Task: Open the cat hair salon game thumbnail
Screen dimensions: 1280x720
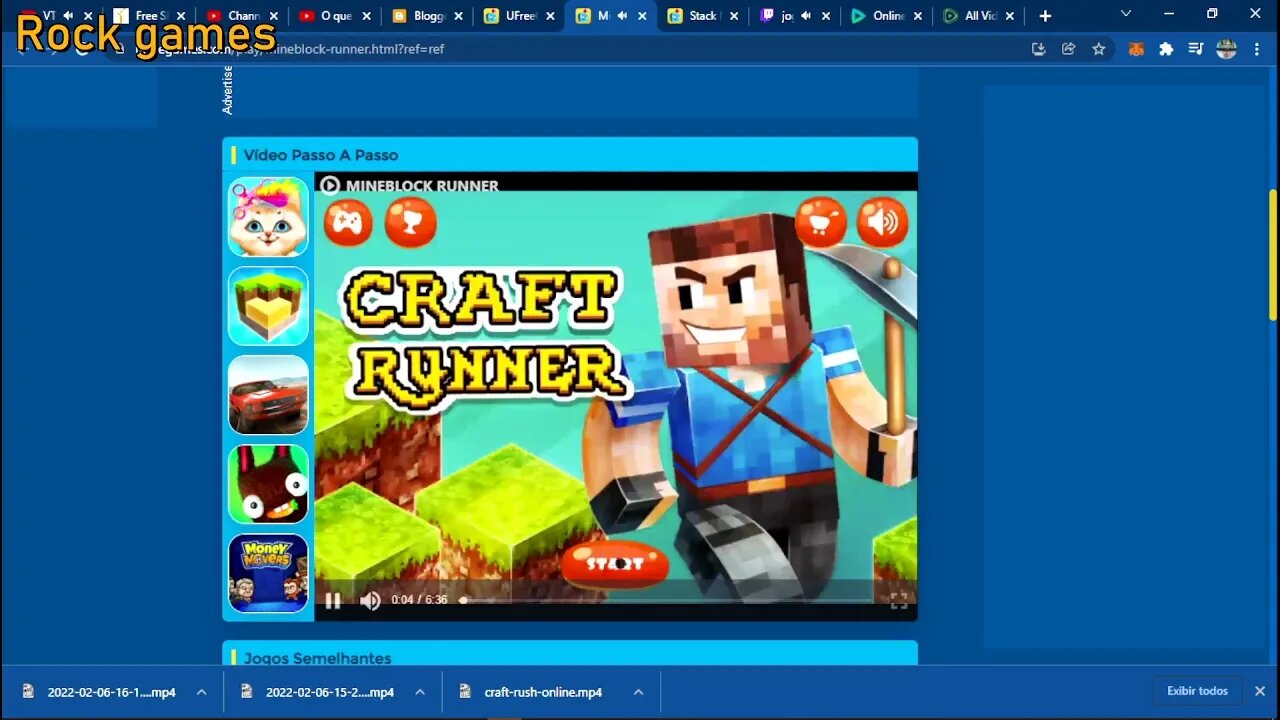Action: coord(268,217)
